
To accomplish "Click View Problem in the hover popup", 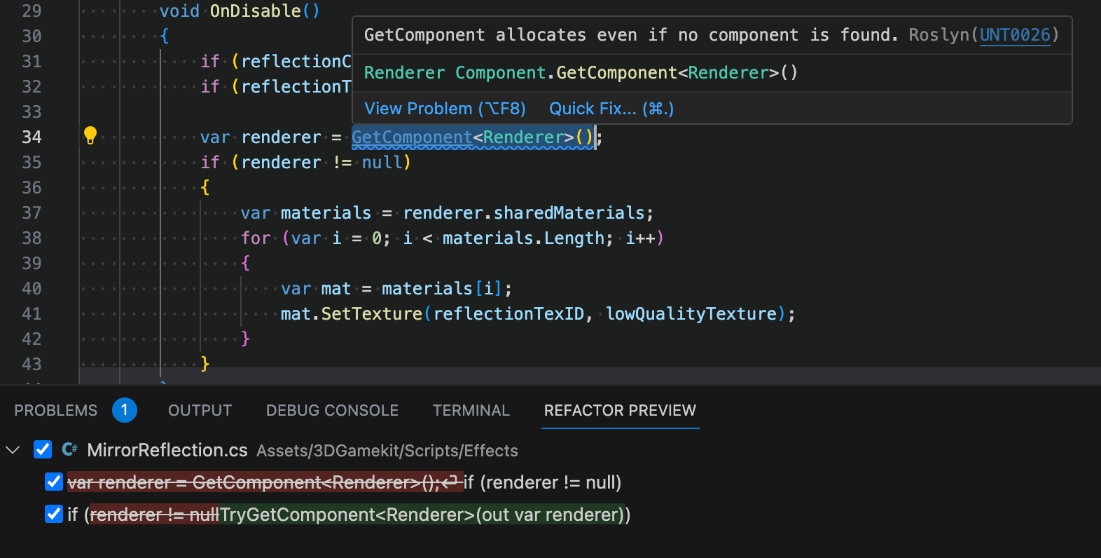I will [445, 108].
